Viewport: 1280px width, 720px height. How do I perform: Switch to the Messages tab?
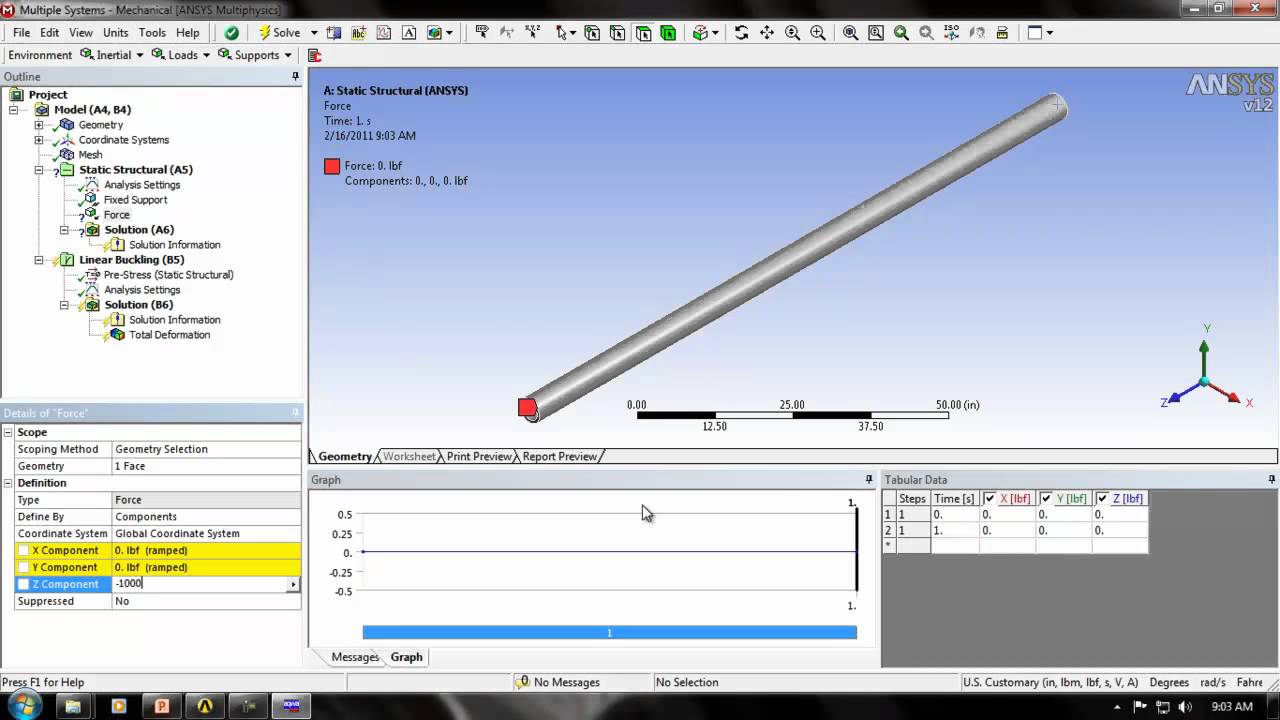click(356, 657)
